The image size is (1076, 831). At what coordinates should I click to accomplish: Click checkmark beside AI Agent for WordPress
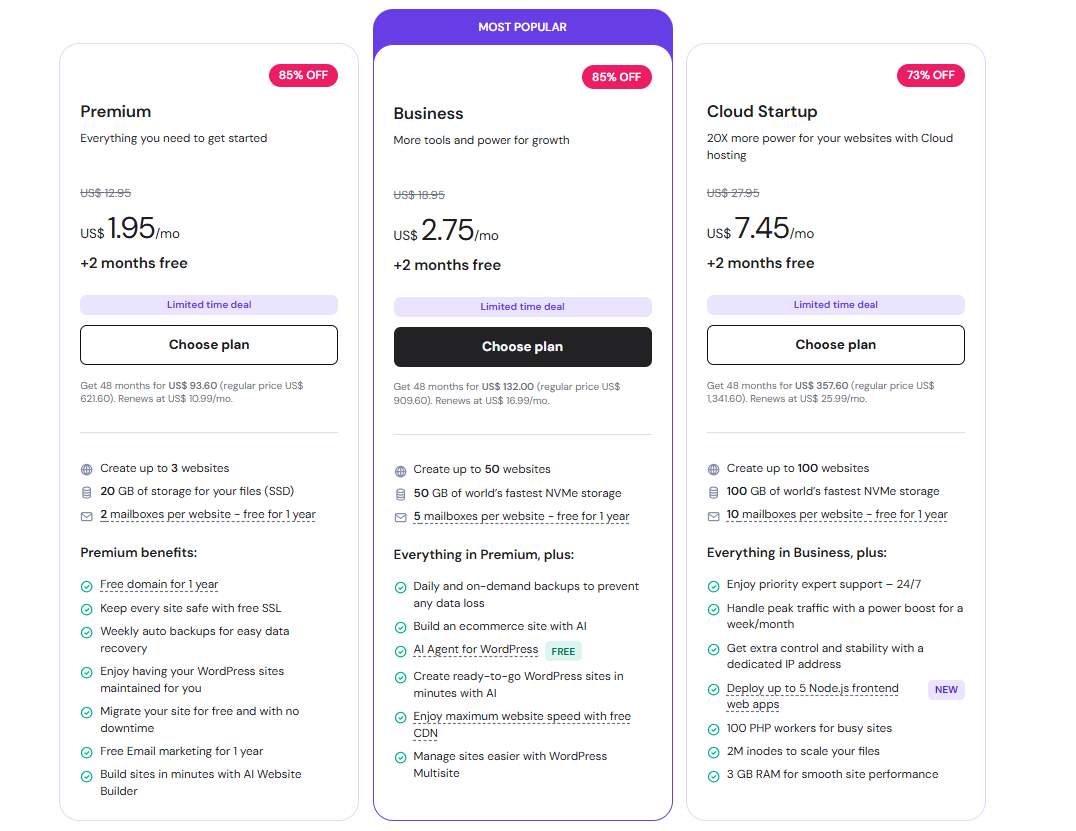click(x=400, y=651)
